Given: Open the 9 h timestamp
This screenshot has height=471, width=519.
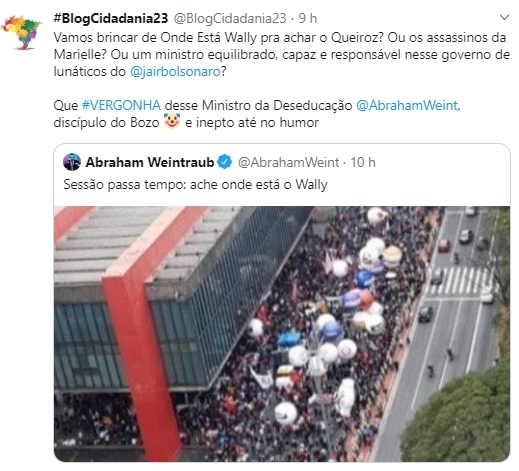Looking at the screenshot, I should click(x=308, y=18).
